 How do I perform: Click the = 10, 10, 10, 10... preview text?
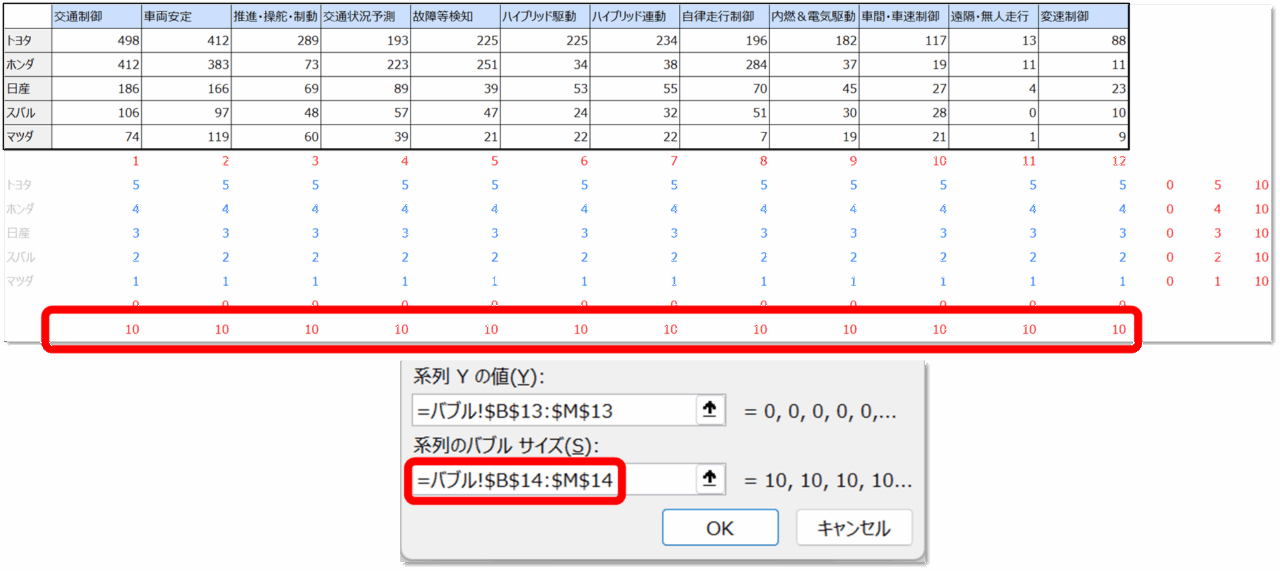pos(828,480)
